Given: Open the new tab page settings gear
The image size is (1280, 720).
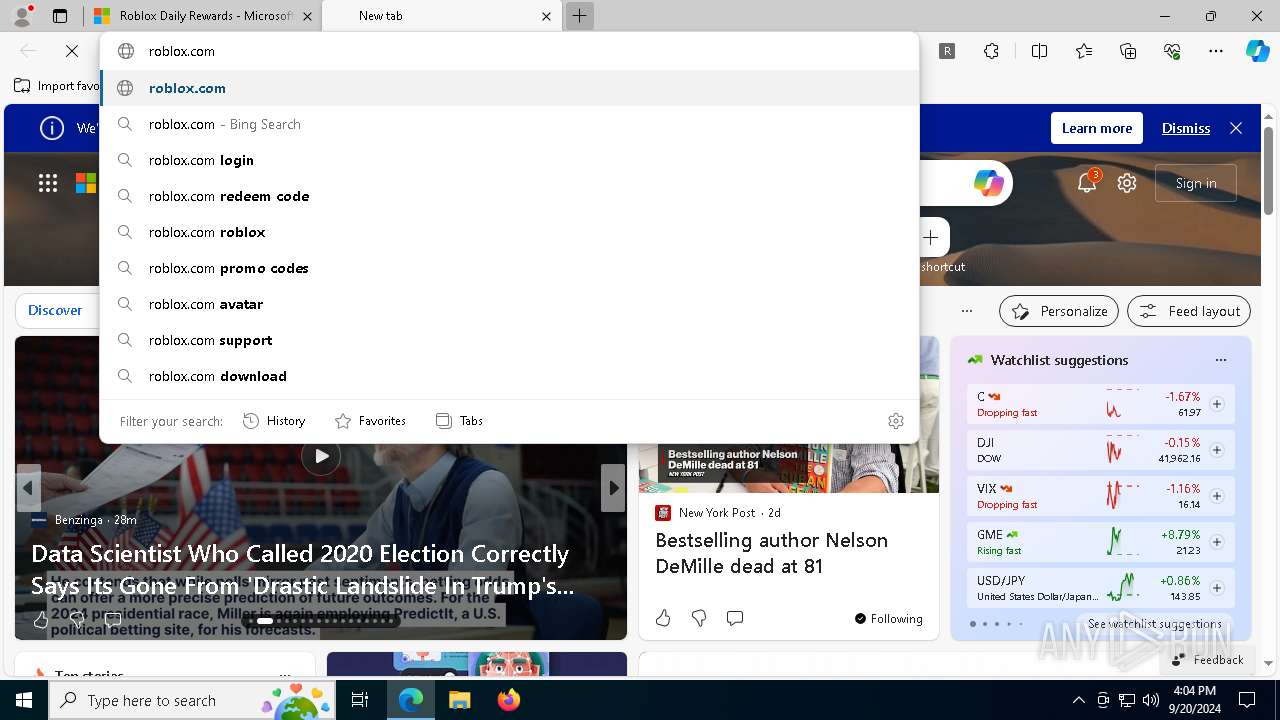Looking at the screenshot, I should pos(1127,183).
